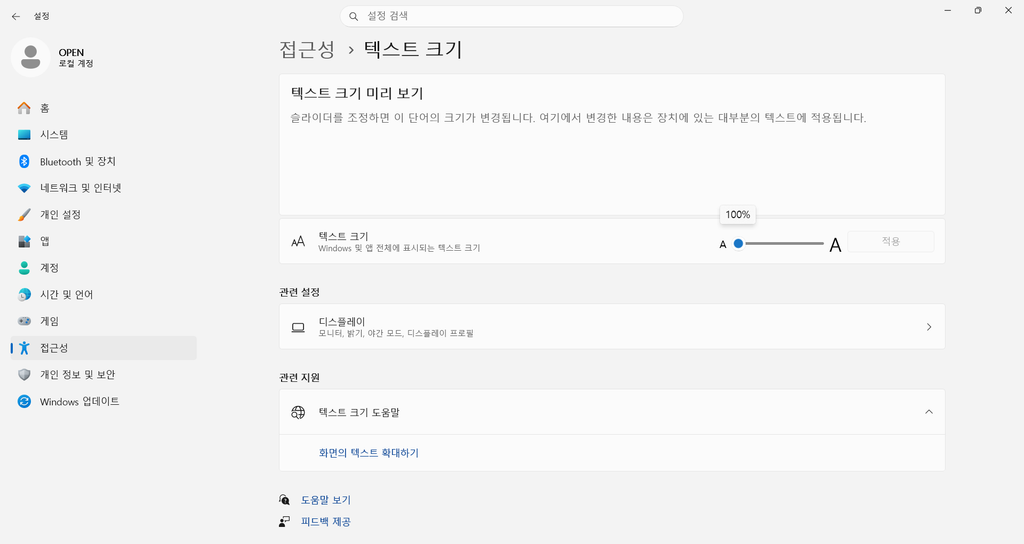Click the 앱 icon in sidebar

(24, 242)
